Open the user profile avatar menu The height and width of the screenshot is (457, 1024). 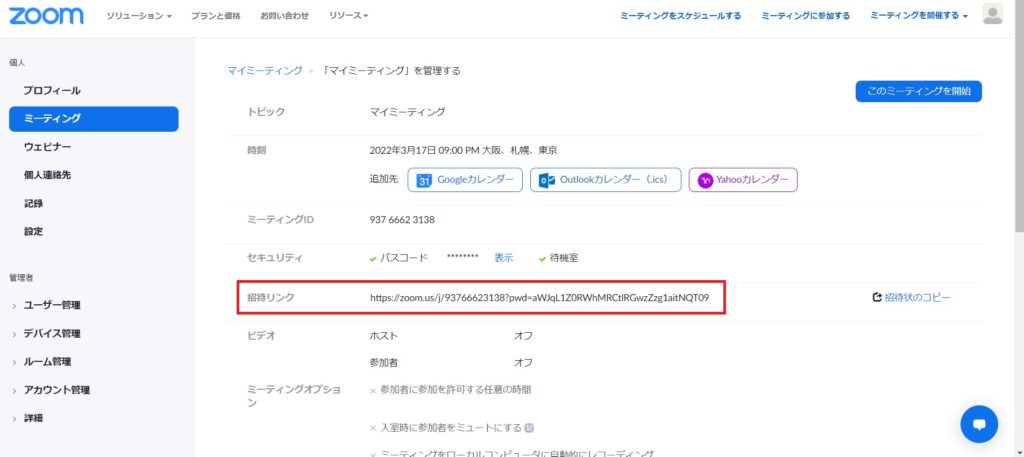[x=992, y=14]
